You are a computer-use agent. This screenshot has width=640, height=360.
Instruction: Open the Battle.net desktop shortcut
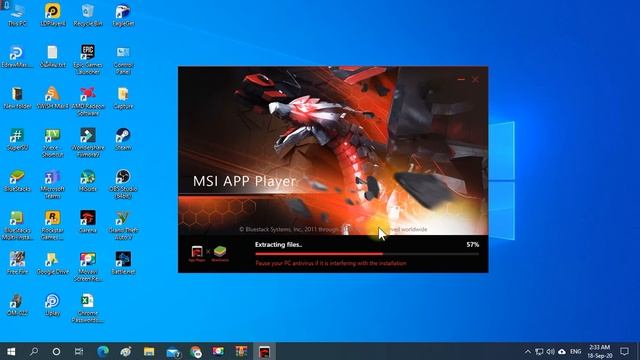click(123, 263)
